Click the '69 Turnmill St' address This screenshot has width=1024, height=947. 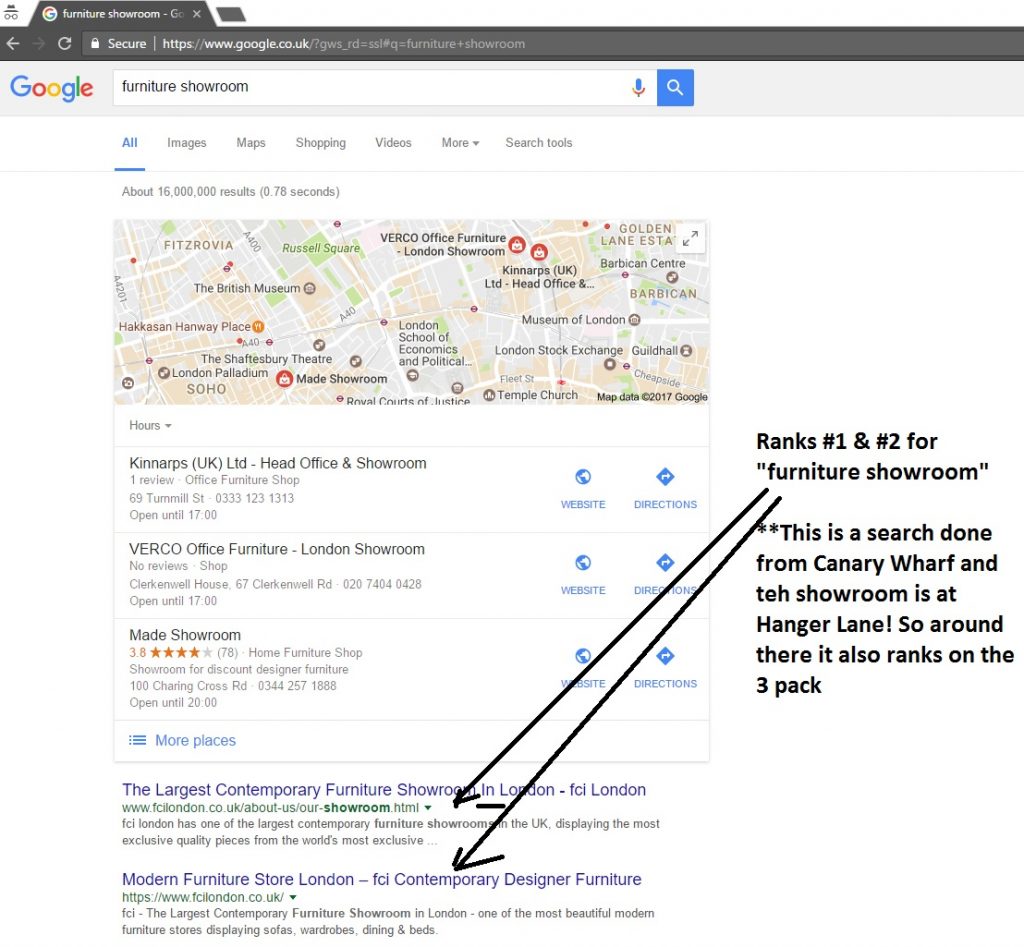167,498
